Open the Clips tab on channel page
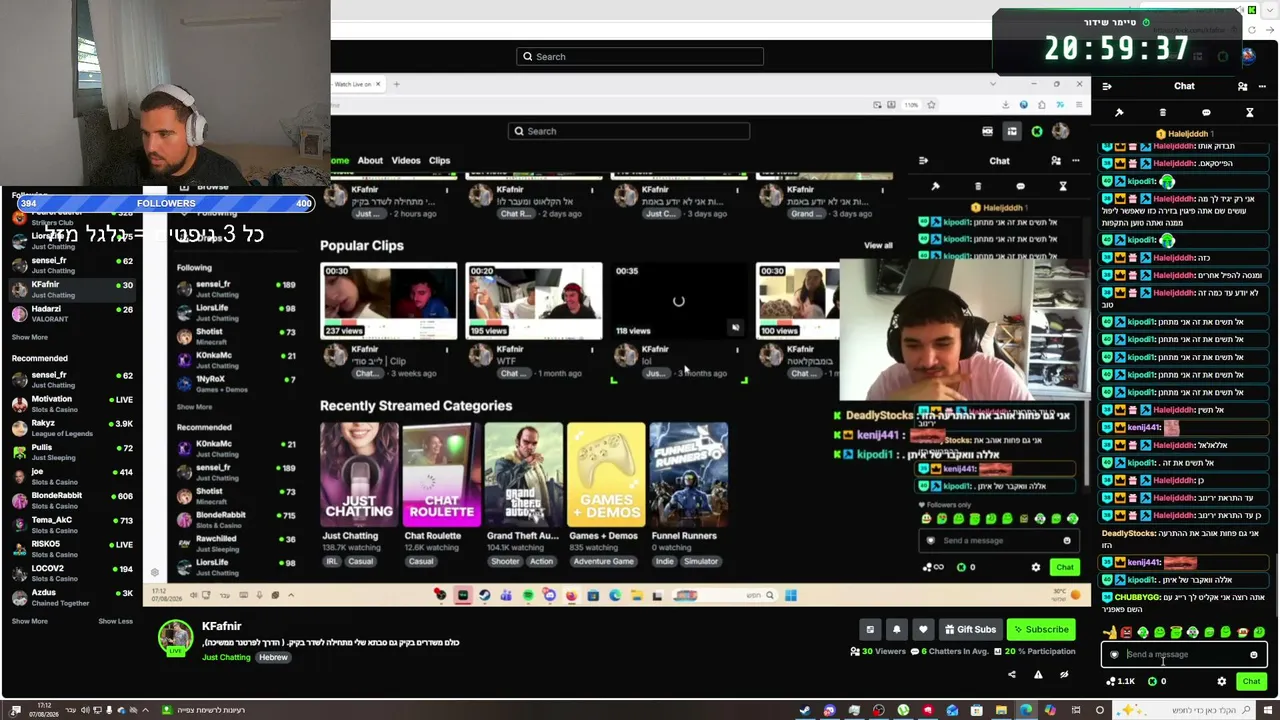 point(439,160)
